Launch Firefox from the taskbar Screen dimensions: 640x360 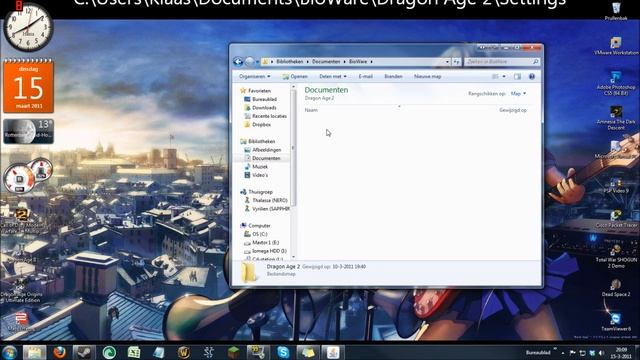pos(60,352)
